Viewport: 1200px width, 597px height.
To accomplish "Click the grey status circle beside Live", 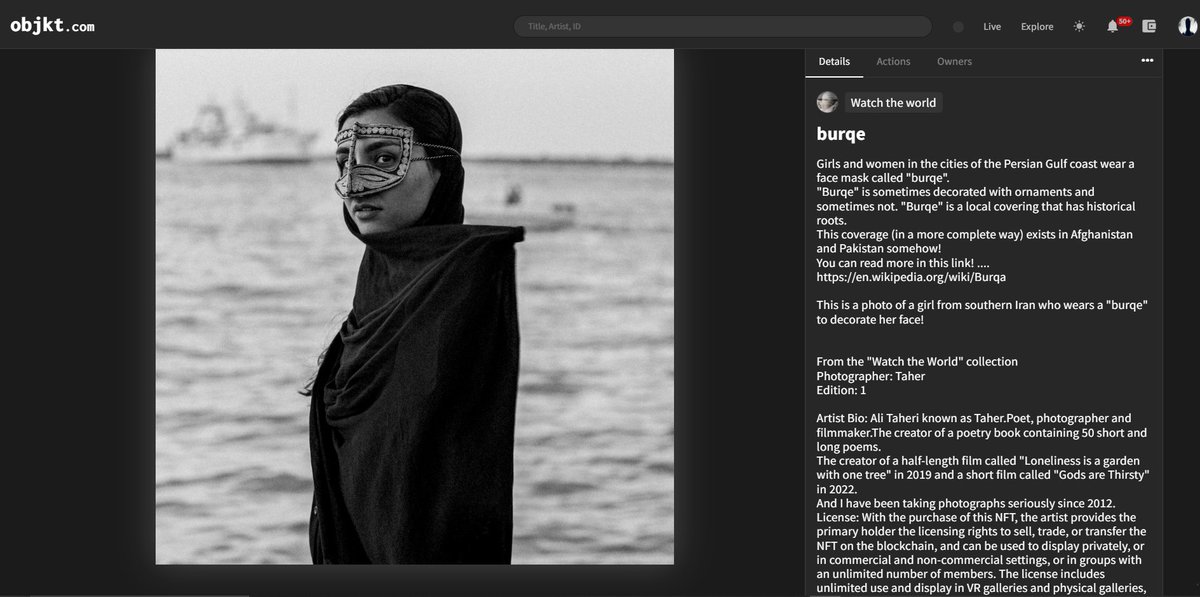I will (x=958, y=26).
